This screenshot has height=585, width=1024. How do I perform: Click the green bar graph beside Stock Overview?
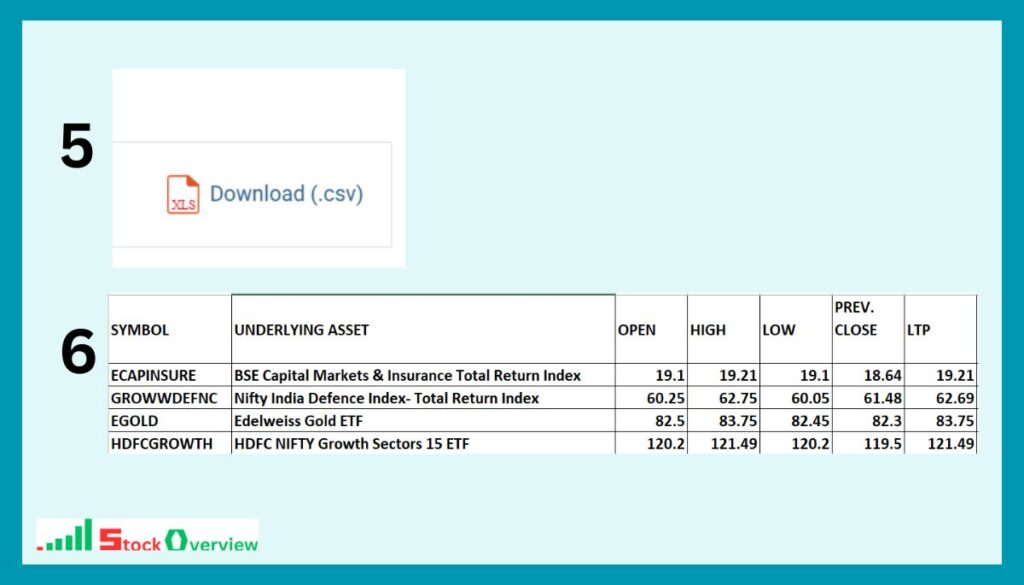point(70,533)
